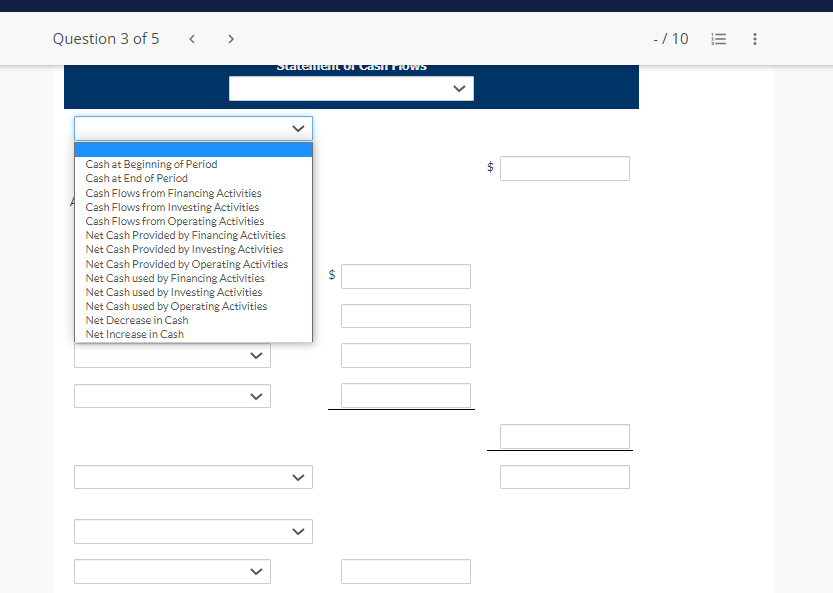Choose Net Cash used by Operating Activities
Screen dimensions: 833x593
click(176, 306)
